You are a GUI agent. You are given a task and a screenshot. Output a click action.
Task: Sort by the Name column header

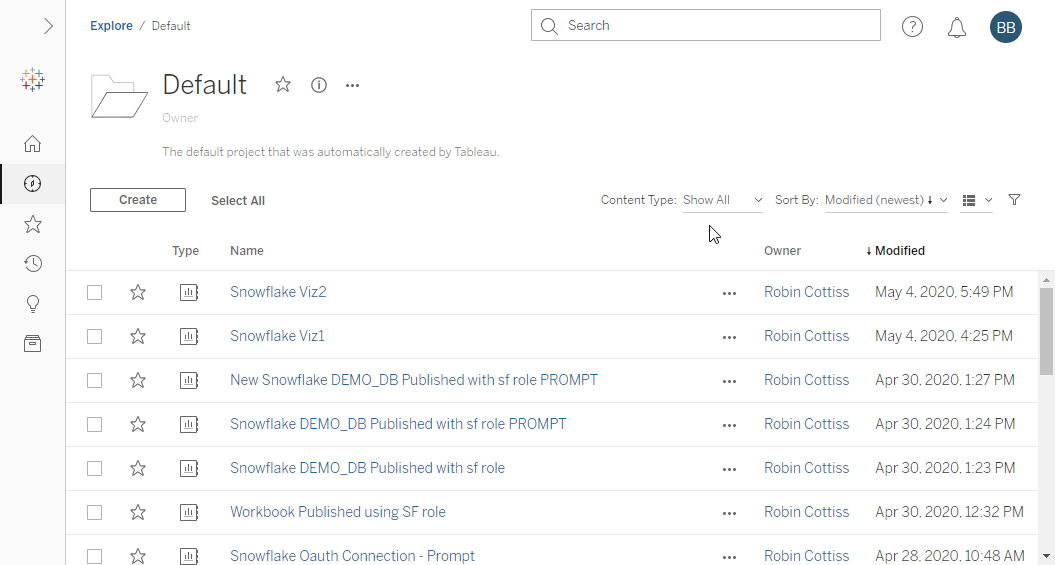click(x=246, y=251)
